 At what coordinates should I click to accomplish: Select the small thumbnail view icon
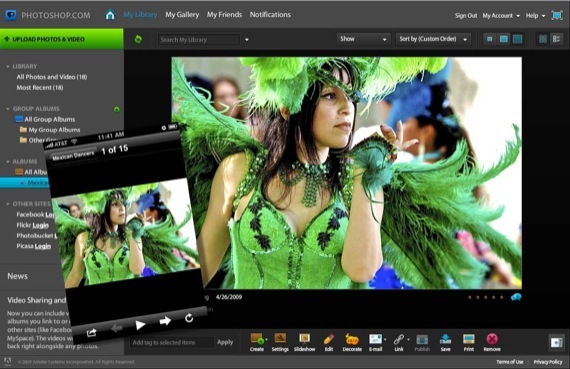[x=489, y=39]
